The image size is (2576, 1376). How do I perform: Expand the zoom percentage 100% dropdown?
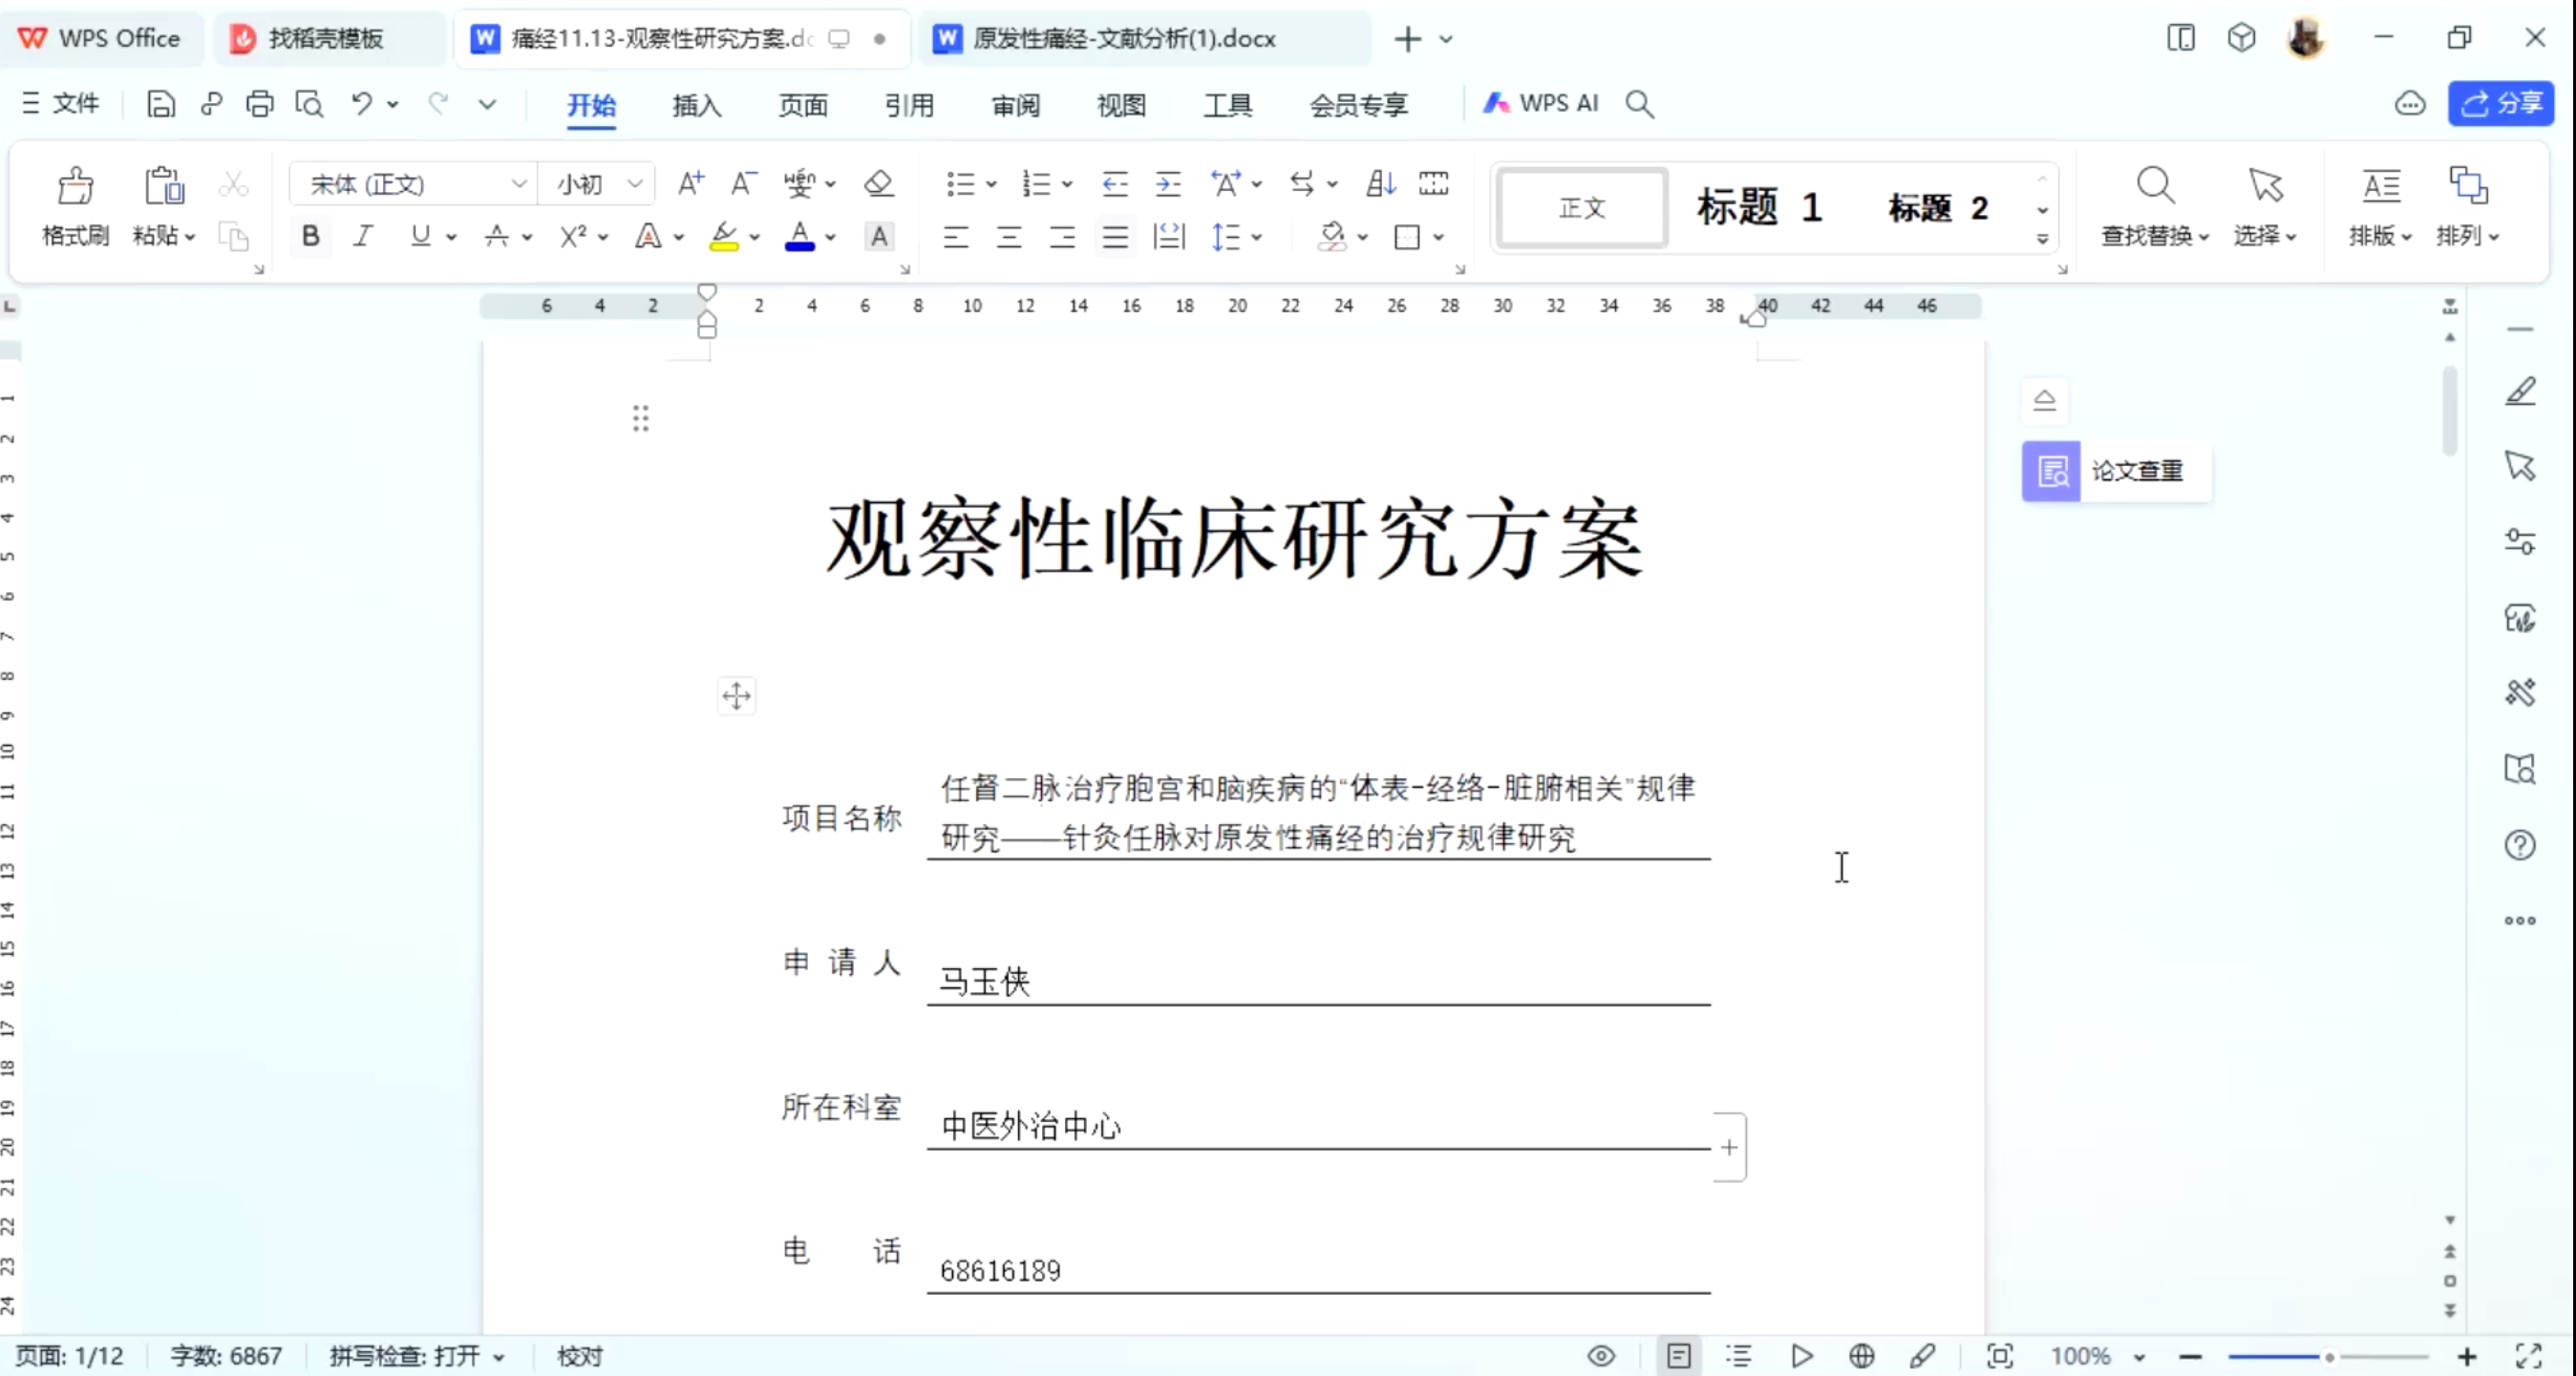pos(2138,1357)
